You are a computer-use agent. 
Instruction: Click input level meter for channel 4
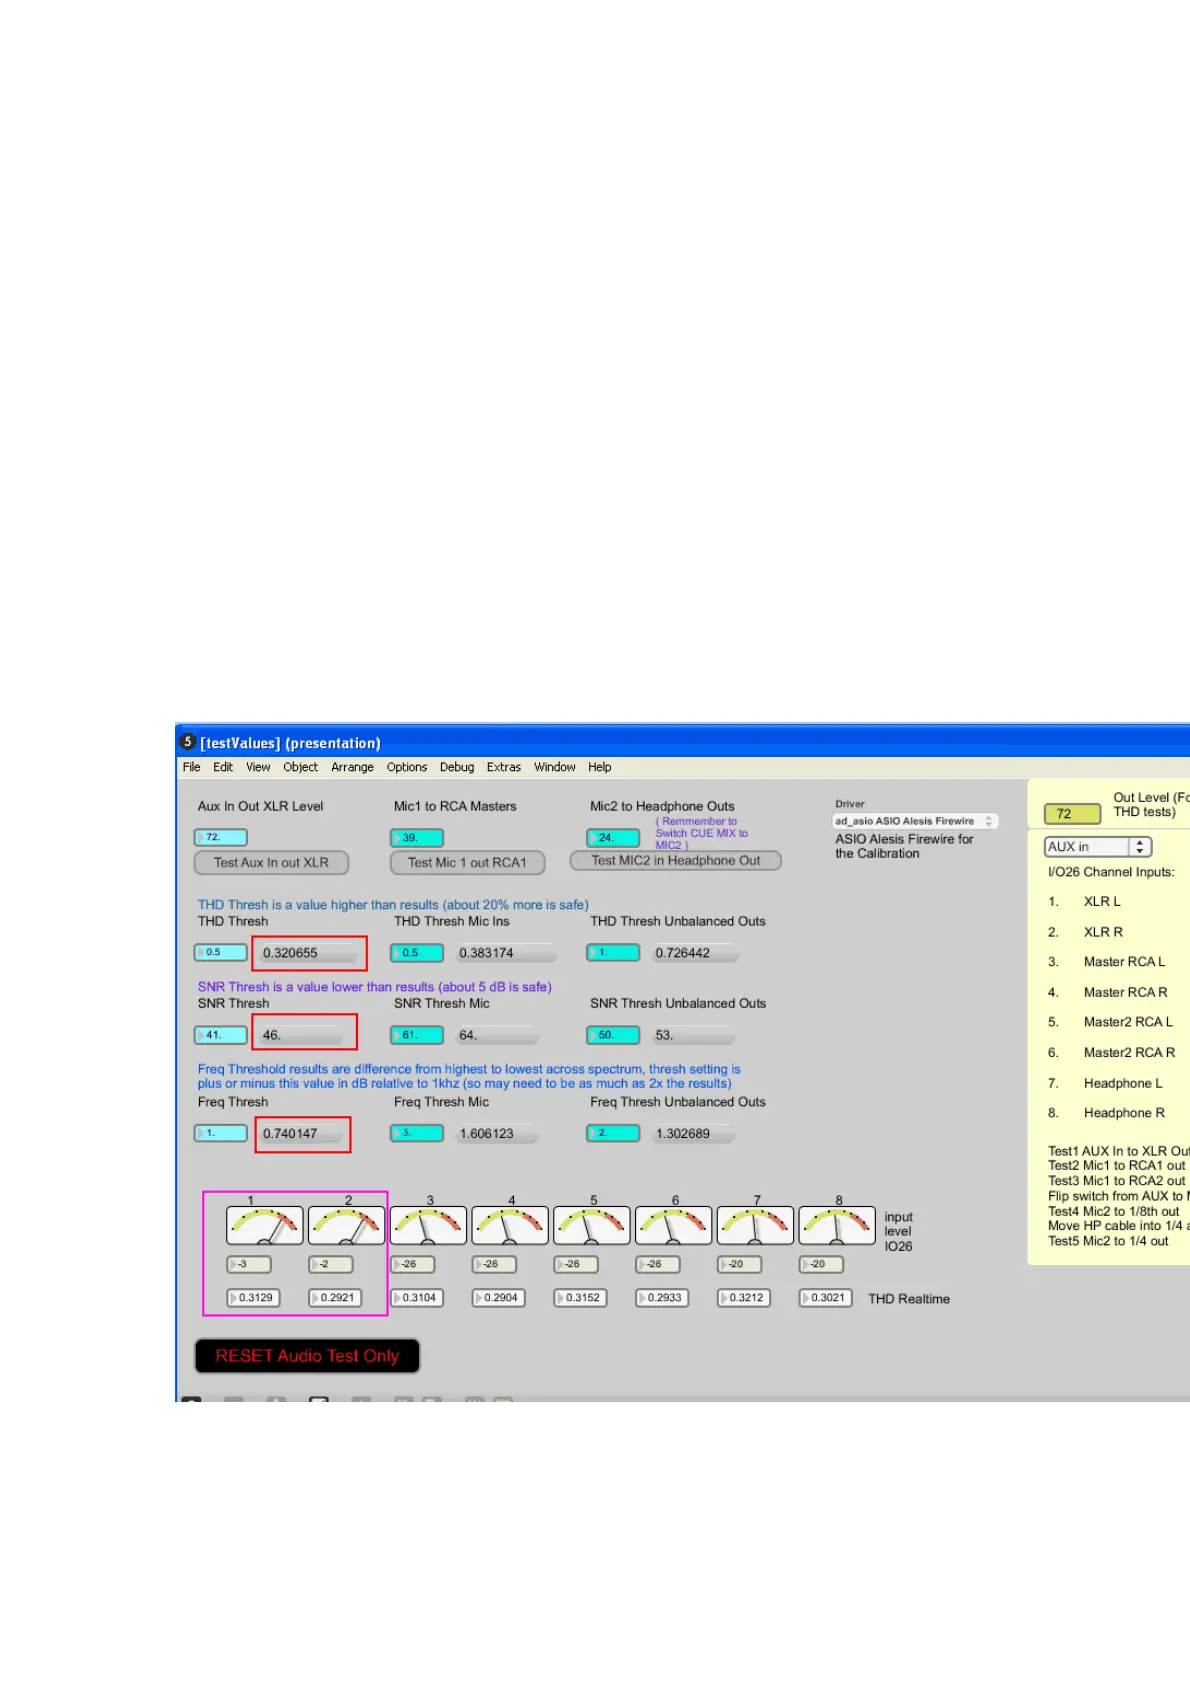pyautogui.click(x=510, y=1225)
